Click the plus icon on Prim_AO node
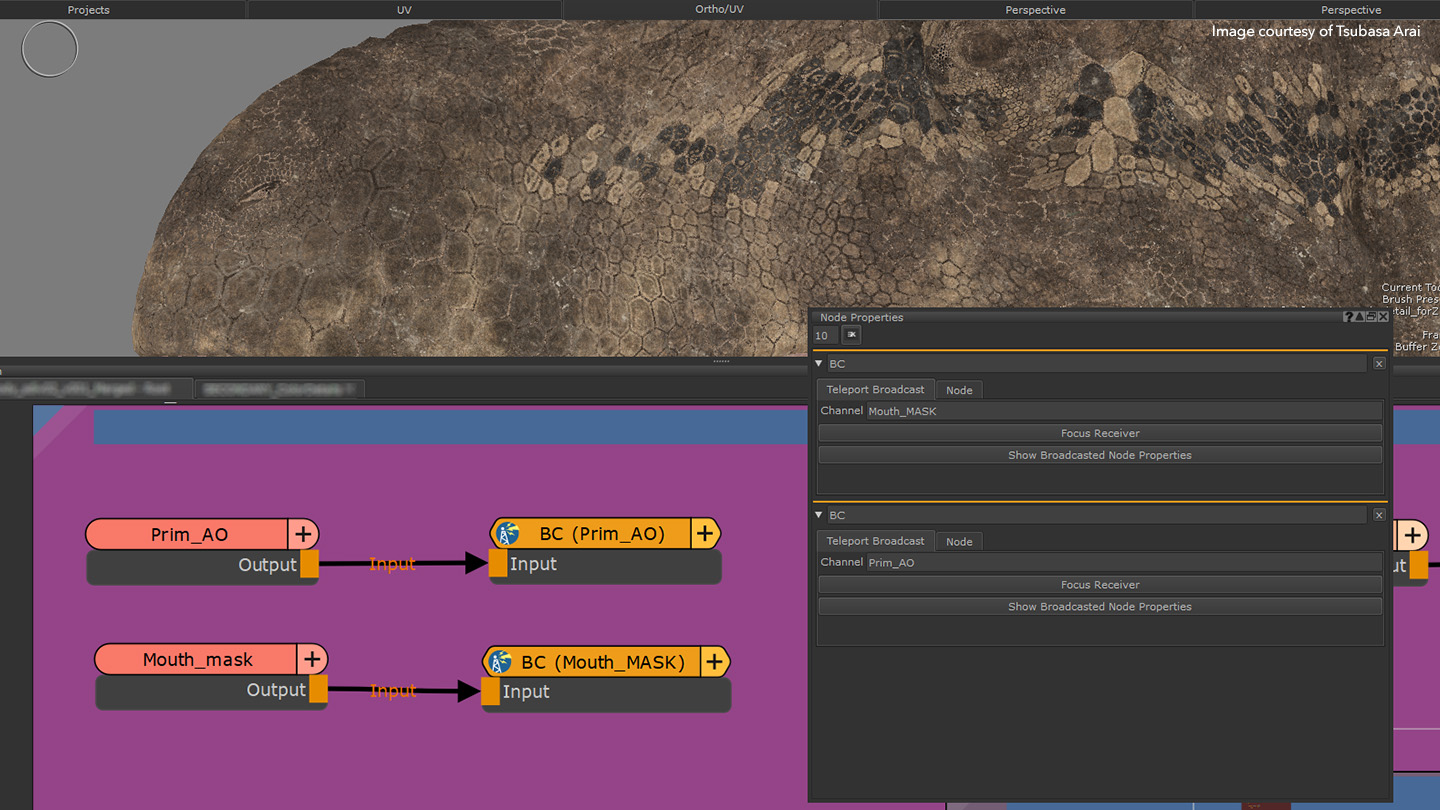 click(303, 534)
